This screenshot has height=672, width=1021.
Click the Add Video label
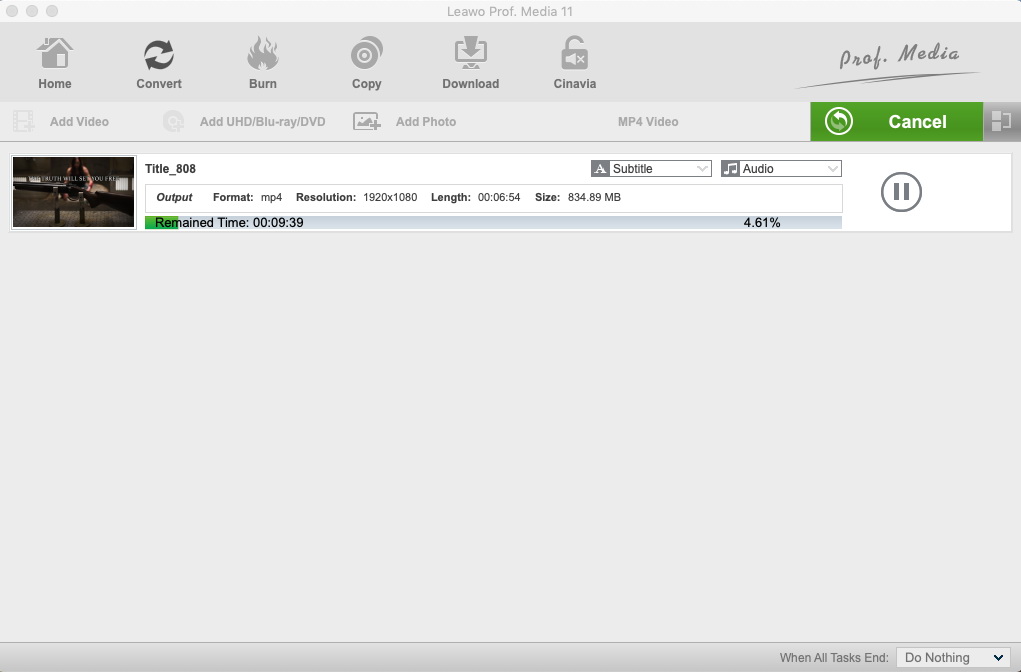[x=79, y=122]
